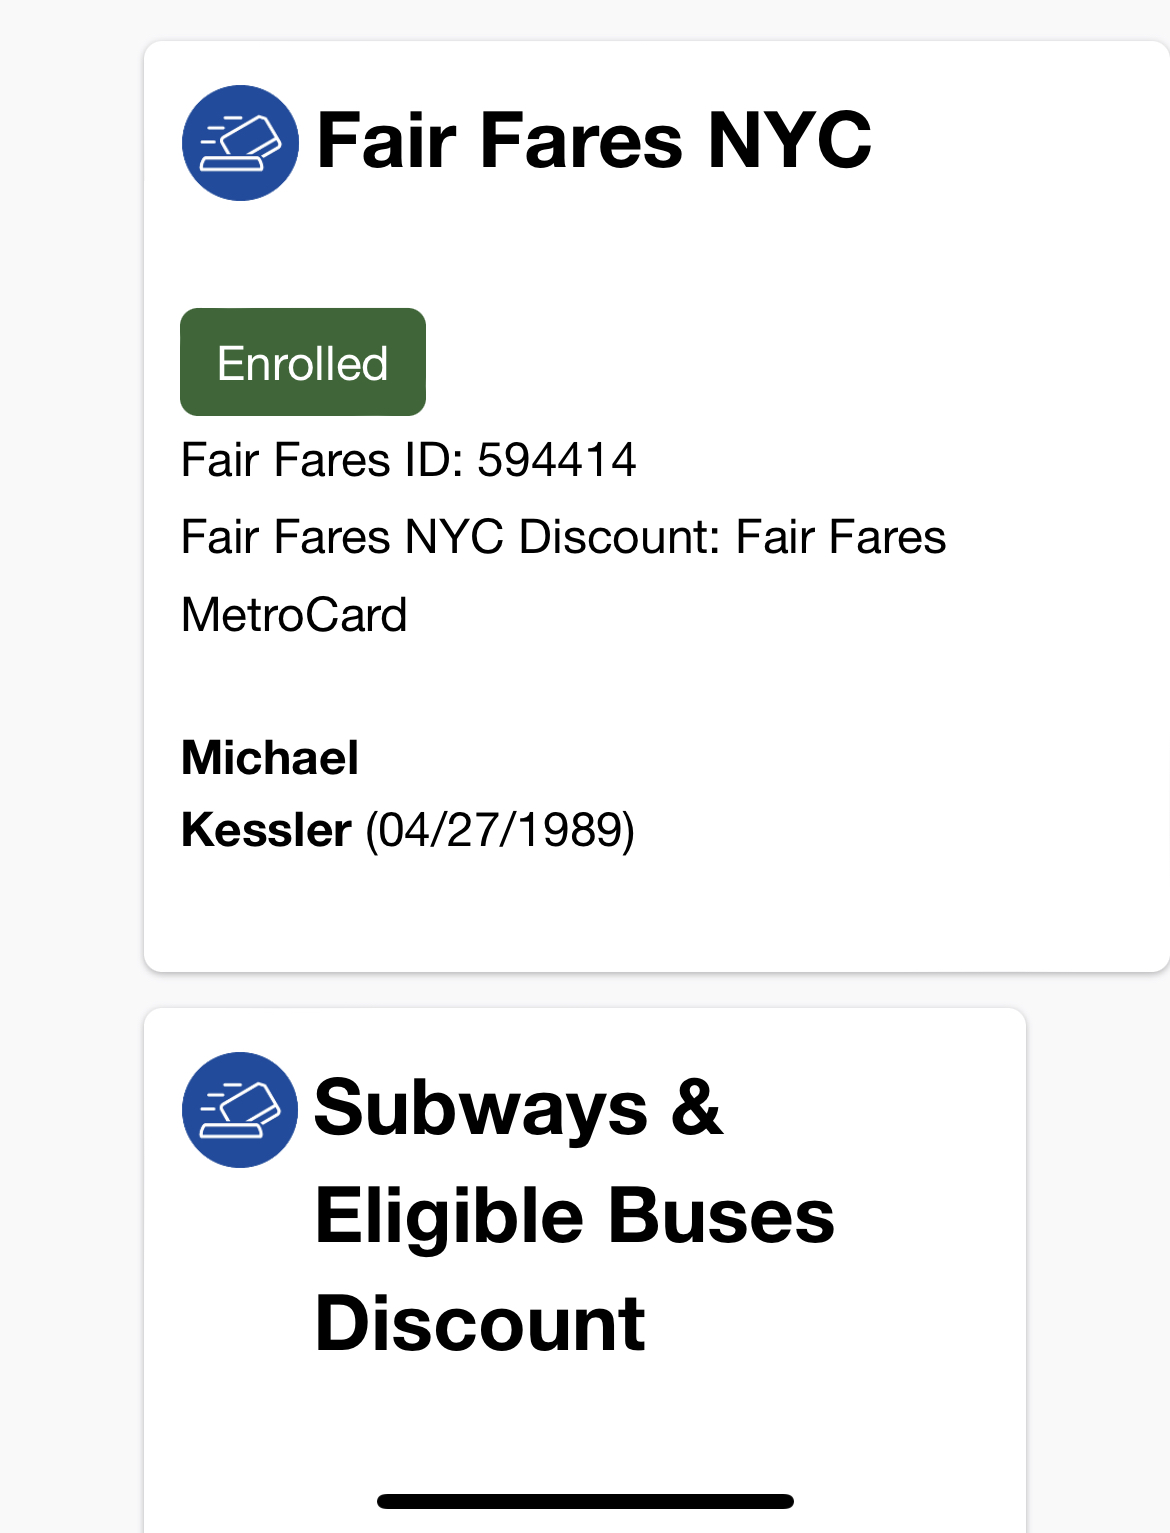Tap the name Michael
This screenshot has width=1170, height=1533.
click(270, 758)
